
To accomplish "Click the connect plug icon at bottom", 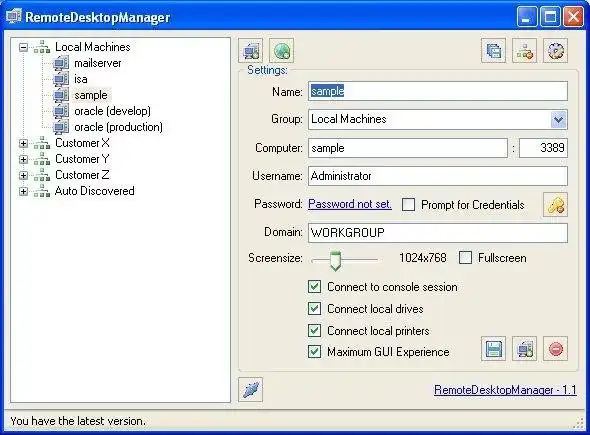I will (x=251, y=389).
